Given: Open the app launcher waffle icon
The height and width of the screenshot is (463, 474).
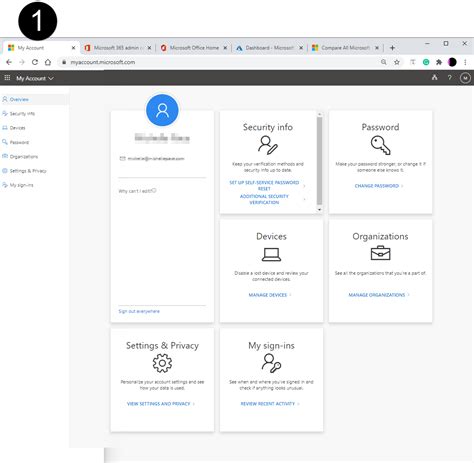Looking at the screenshot, I should pyautogui.click(x=7, y=78).
